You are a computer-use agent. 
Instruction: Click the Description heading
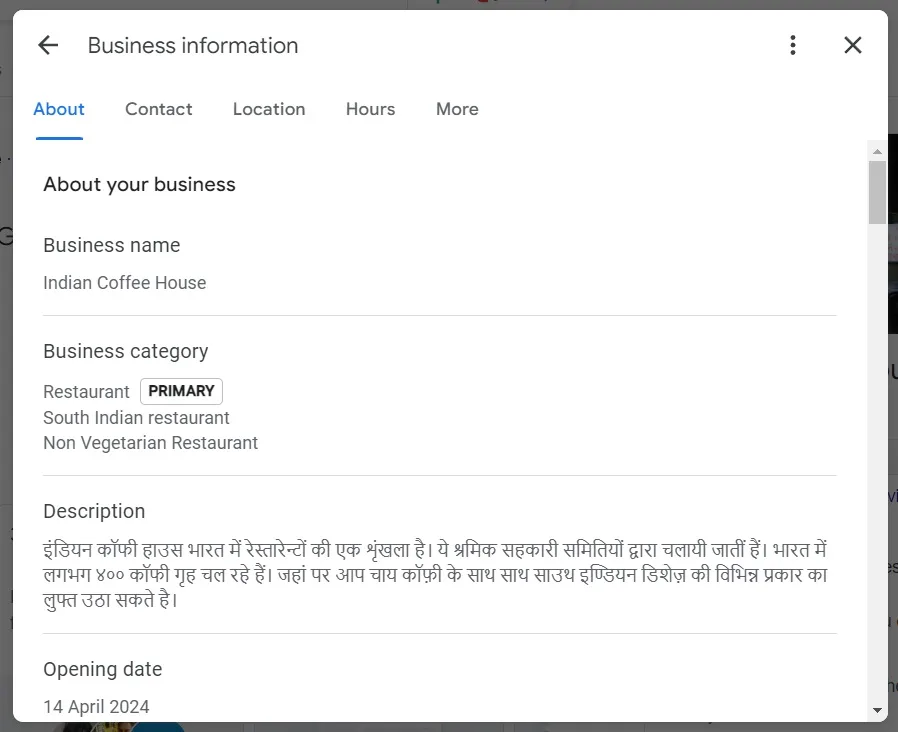point(94,511)
